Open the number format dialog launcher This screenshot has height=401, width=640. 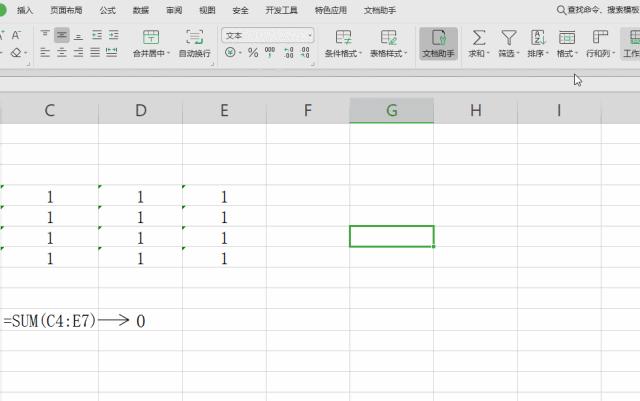[x=313, y=64]
